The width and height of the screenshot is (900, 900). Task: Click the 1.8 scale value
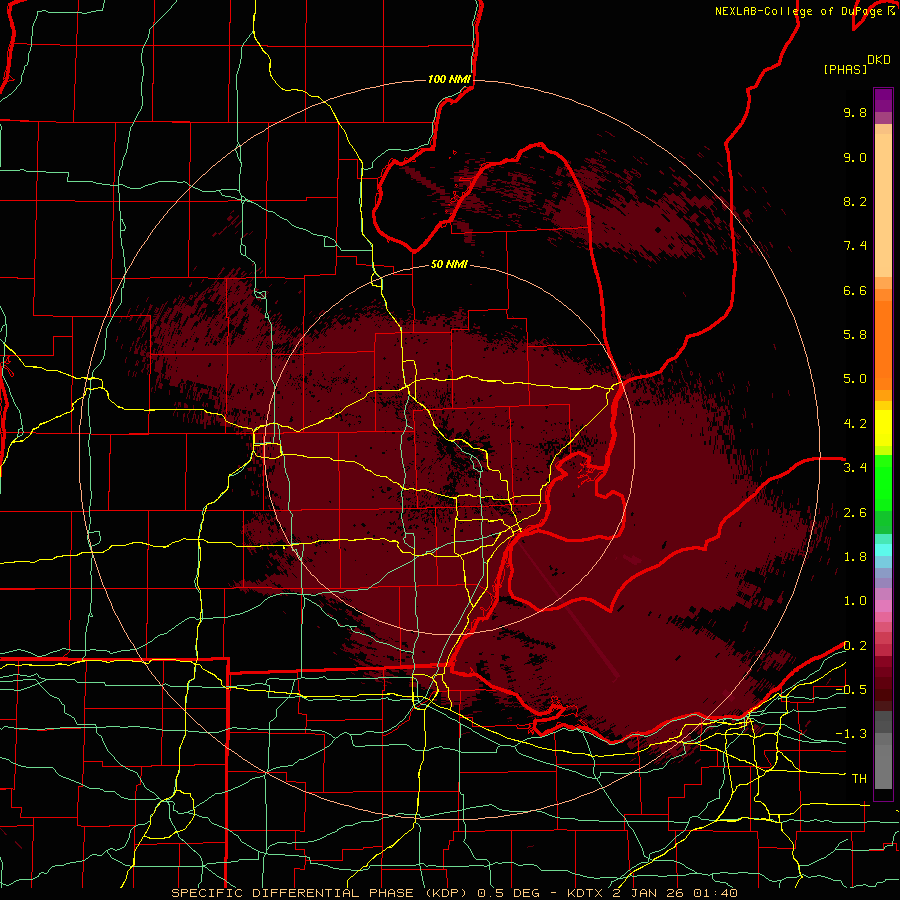(x=855, y=557)
